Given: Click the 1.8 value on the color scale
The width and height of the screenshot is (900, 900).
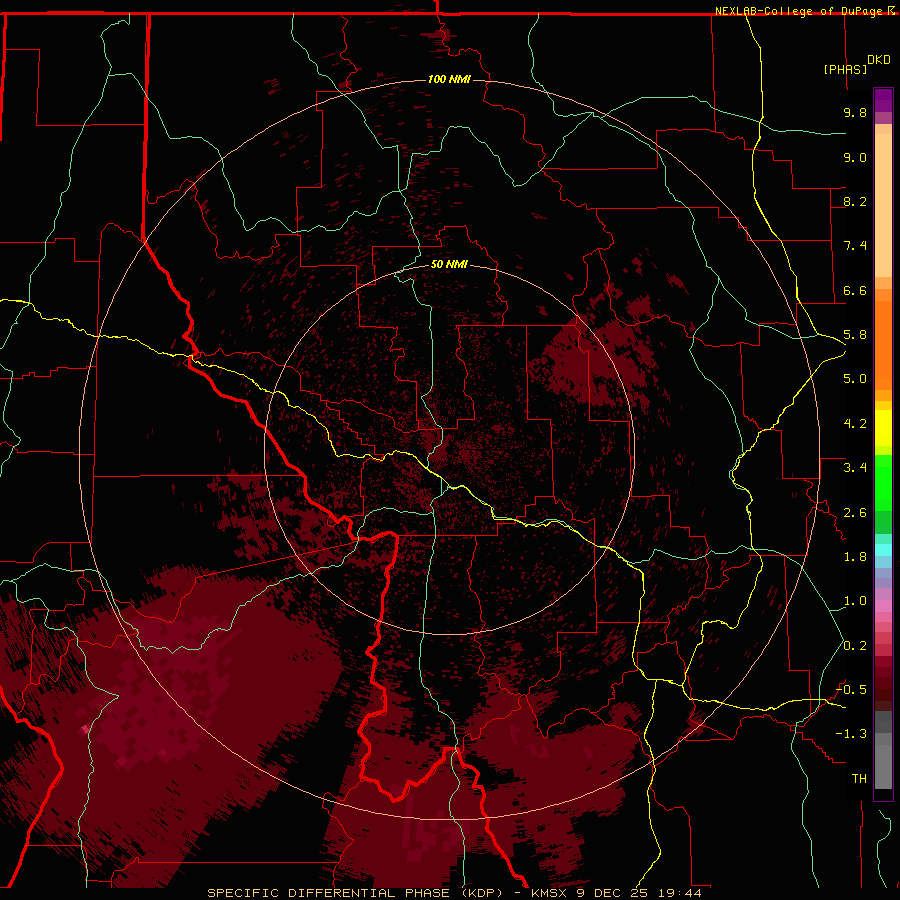Looking at the screenshot, I should click(855, 557).
